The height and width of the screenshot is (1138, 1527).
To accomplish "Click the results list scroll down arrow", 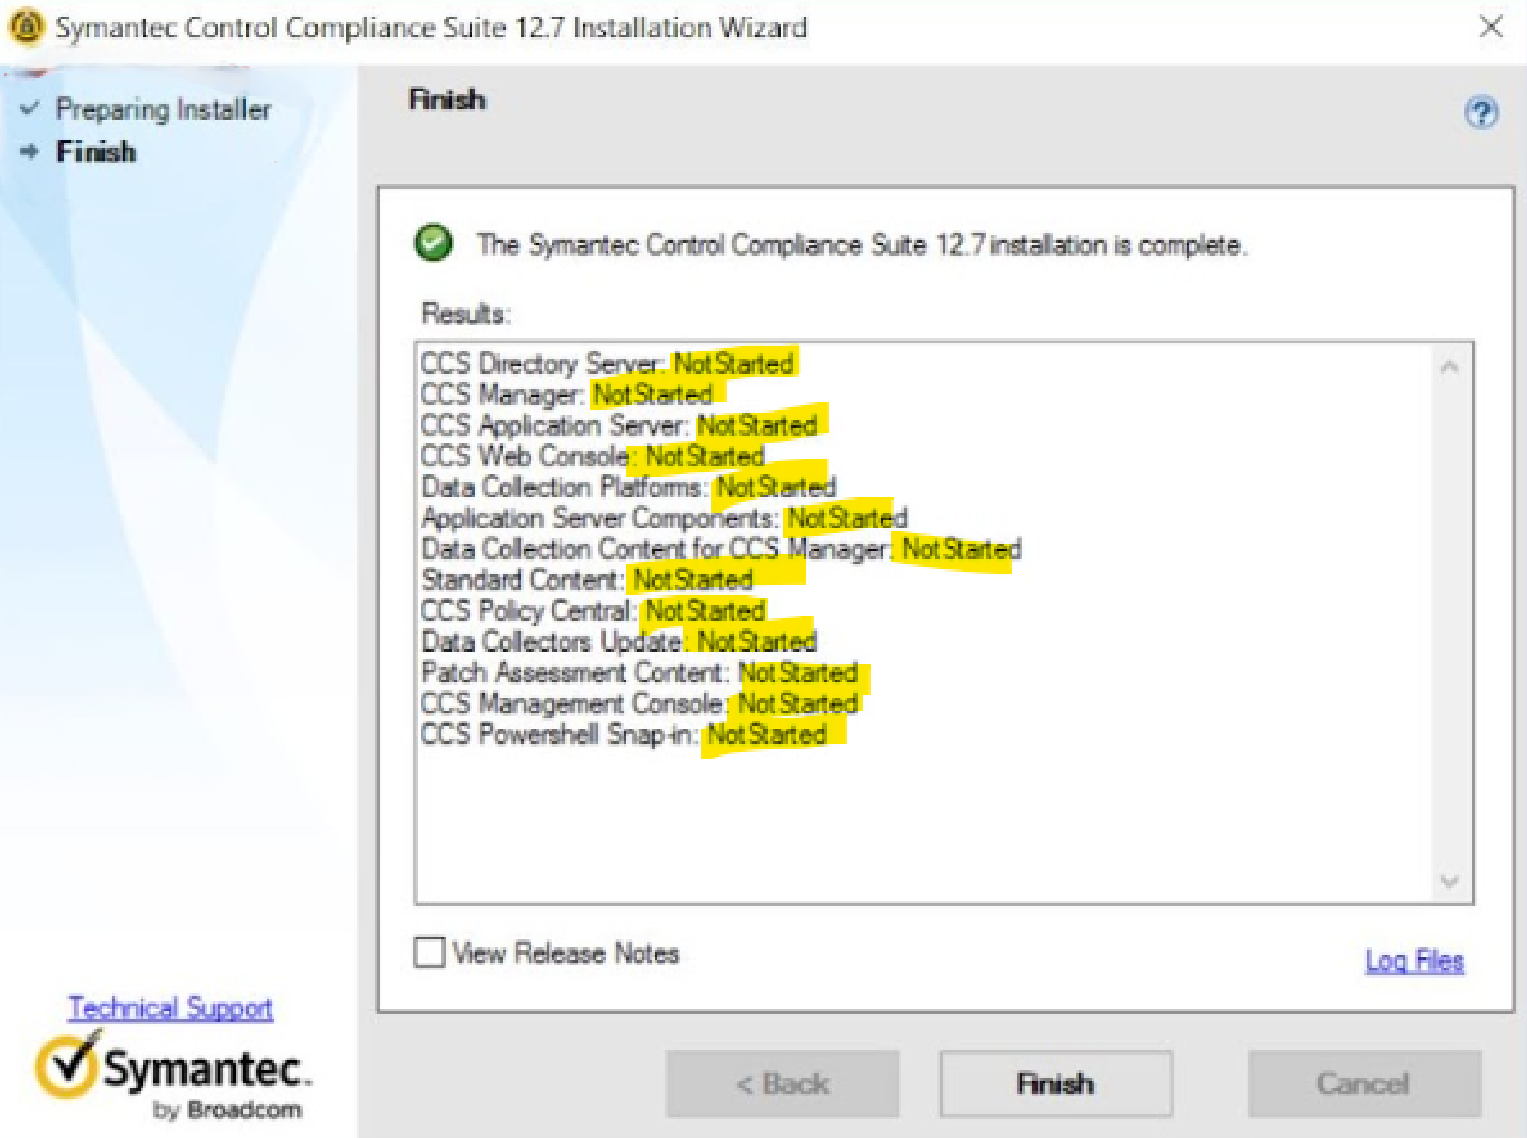I will [x=1449, y=881].
